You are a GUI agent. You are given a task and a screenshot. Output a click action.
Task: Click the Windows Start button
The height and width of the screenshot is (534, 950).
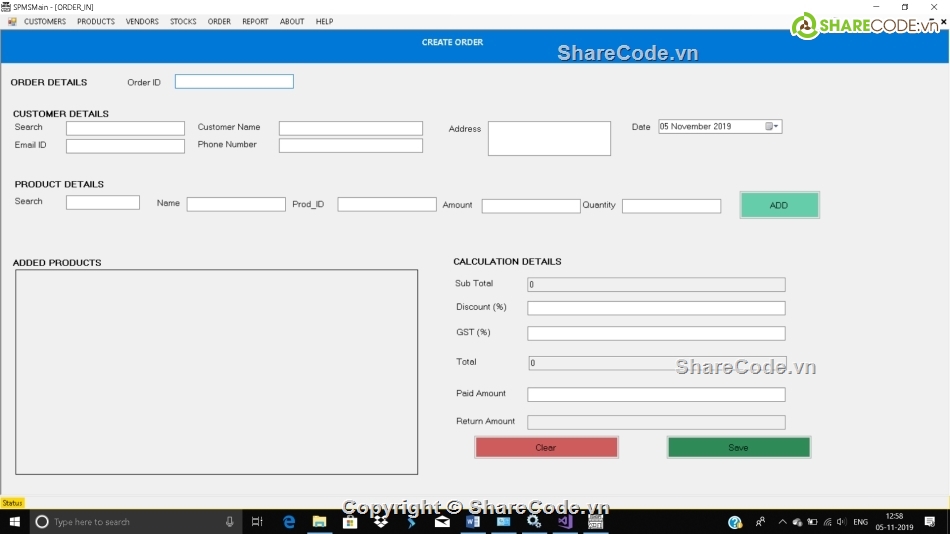[14, 522]
